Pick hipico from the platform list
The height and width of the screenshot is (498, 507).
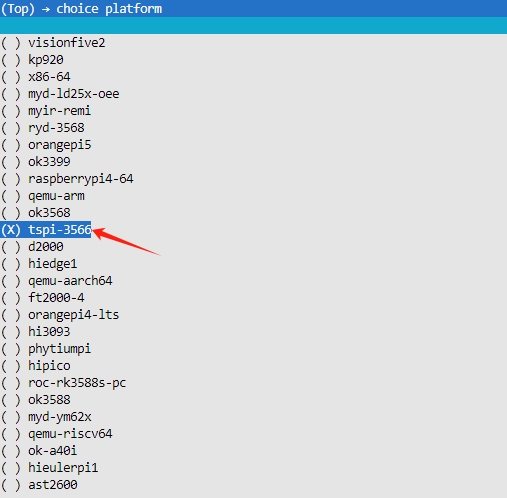click(x=36, y=366)
